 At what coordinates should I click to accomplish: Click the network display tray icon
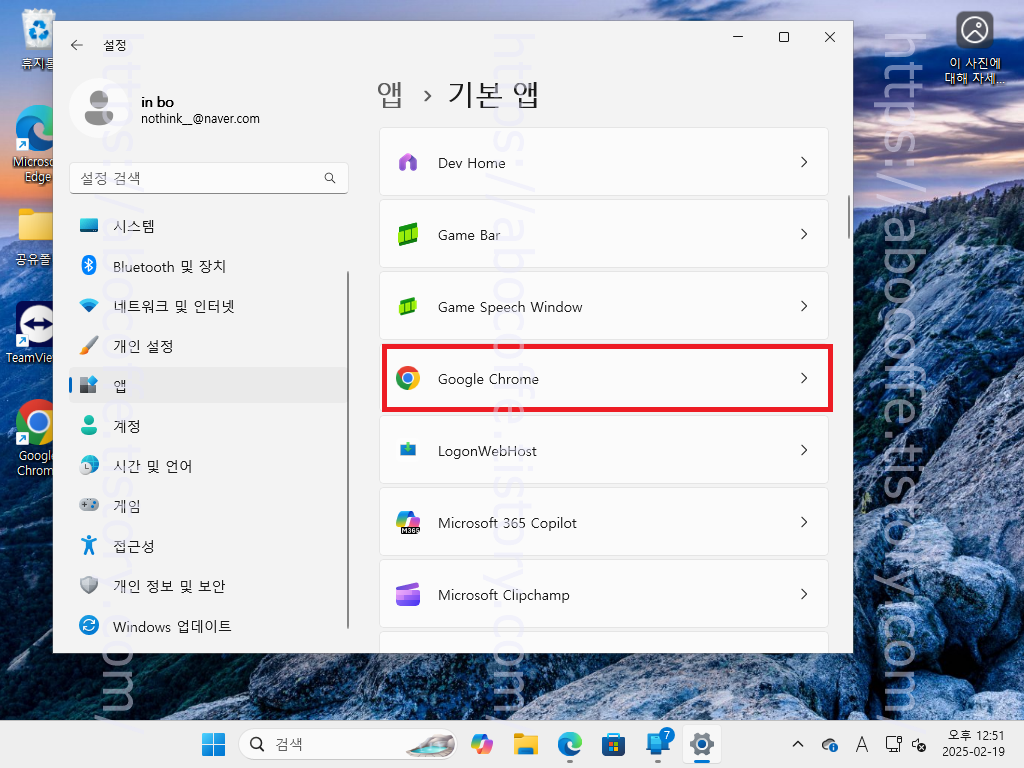tap(893, 744)
